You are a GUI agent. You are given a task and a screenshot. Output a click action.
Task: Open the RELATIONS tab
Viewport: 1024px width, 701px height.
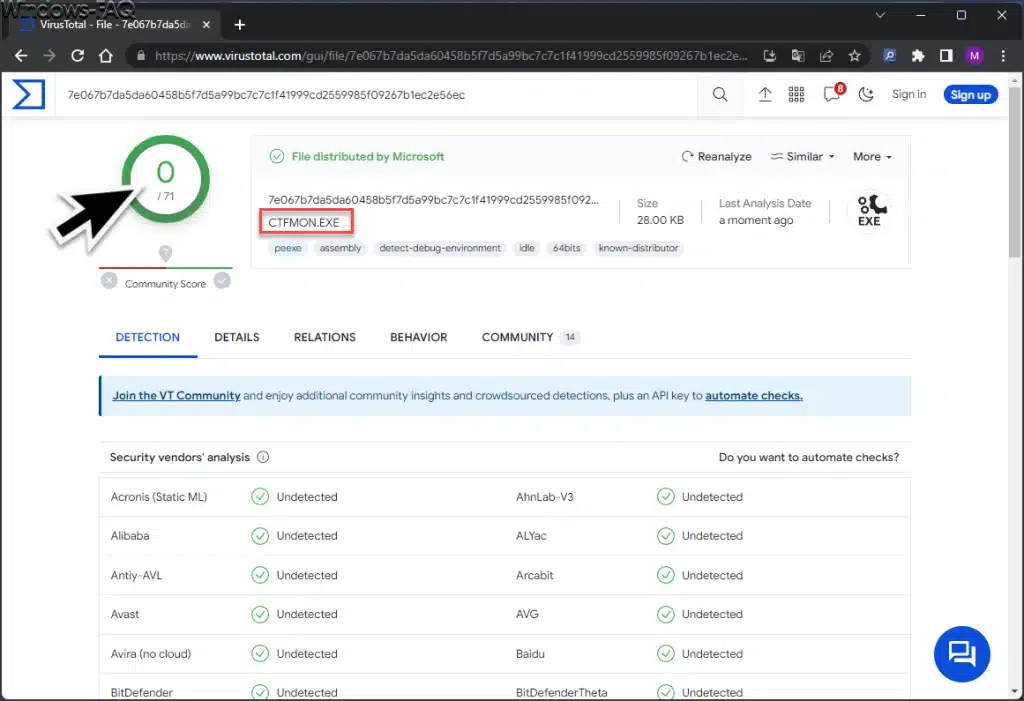coord(325,337)
